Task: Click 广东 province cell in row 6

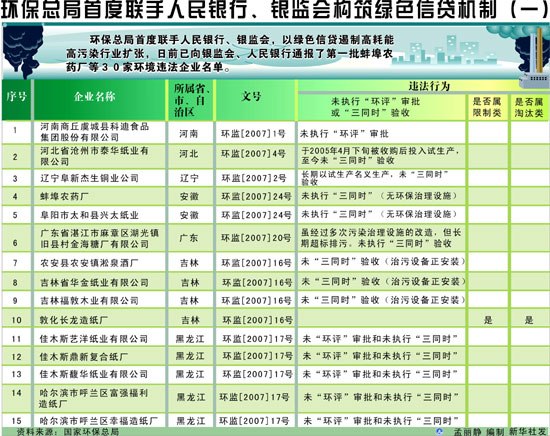Action: click(189, 238)
